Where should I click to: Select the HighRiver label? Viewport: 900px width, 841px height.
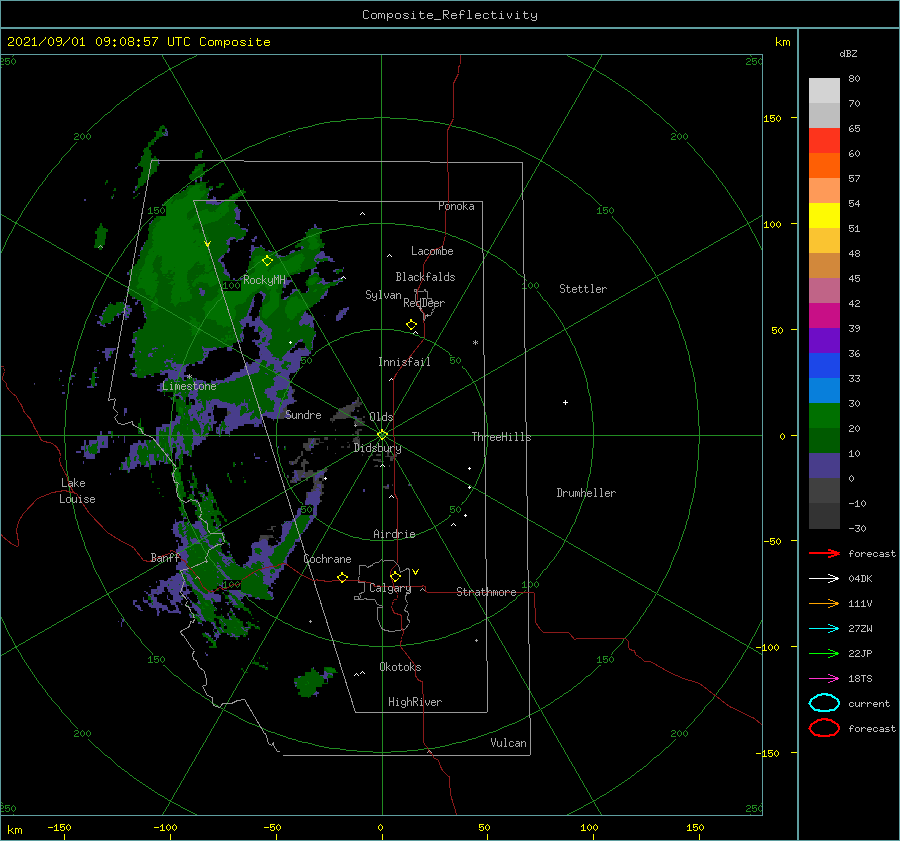point(415,702)
